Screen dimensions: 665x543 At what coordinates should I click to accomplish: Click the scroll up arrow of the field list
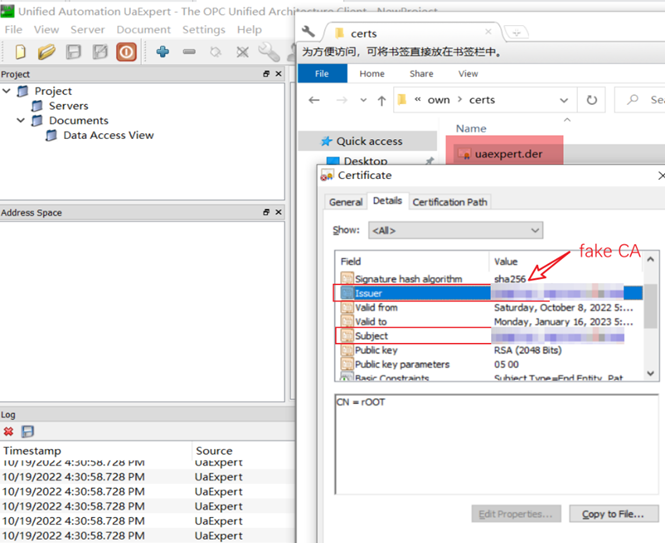click(651, 259)
